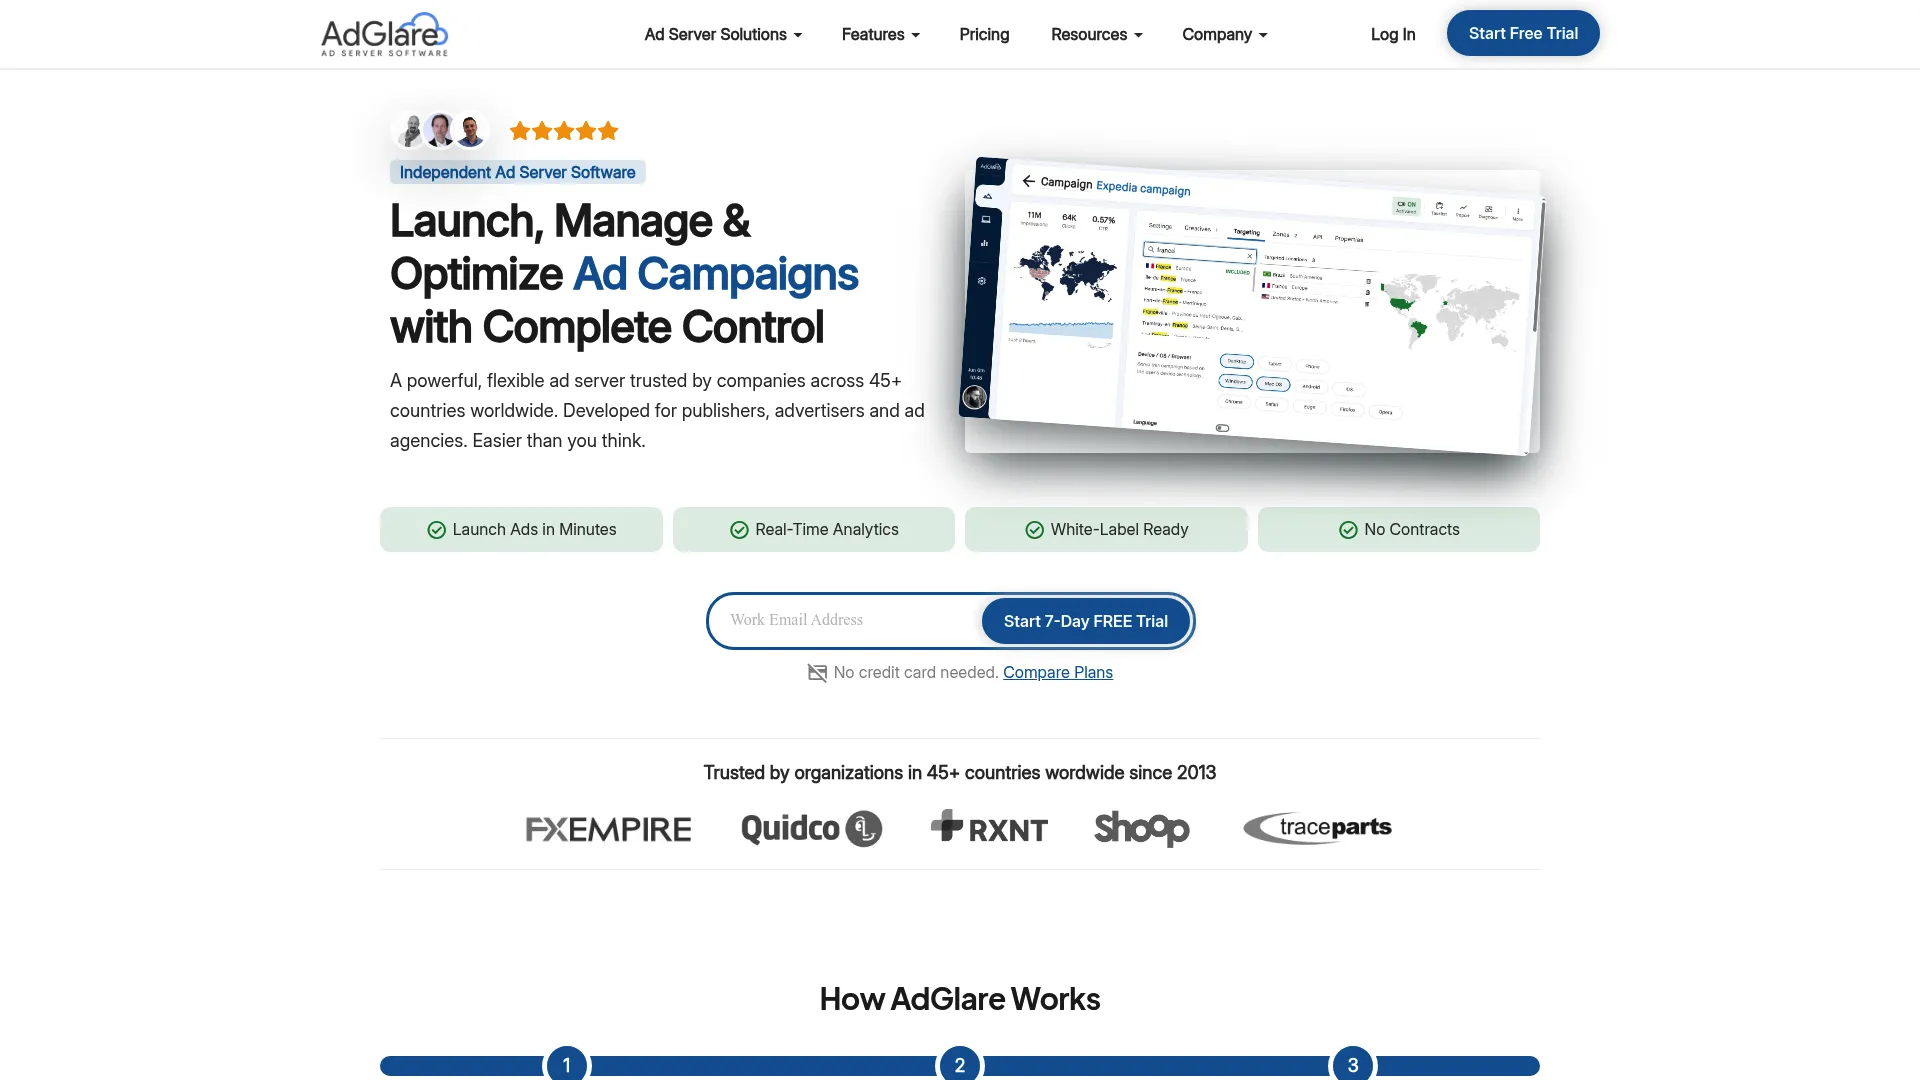This screenshot has width=1920, height=1080.
Task: Click the customer avatars group
Action: (x=440, y=130)
